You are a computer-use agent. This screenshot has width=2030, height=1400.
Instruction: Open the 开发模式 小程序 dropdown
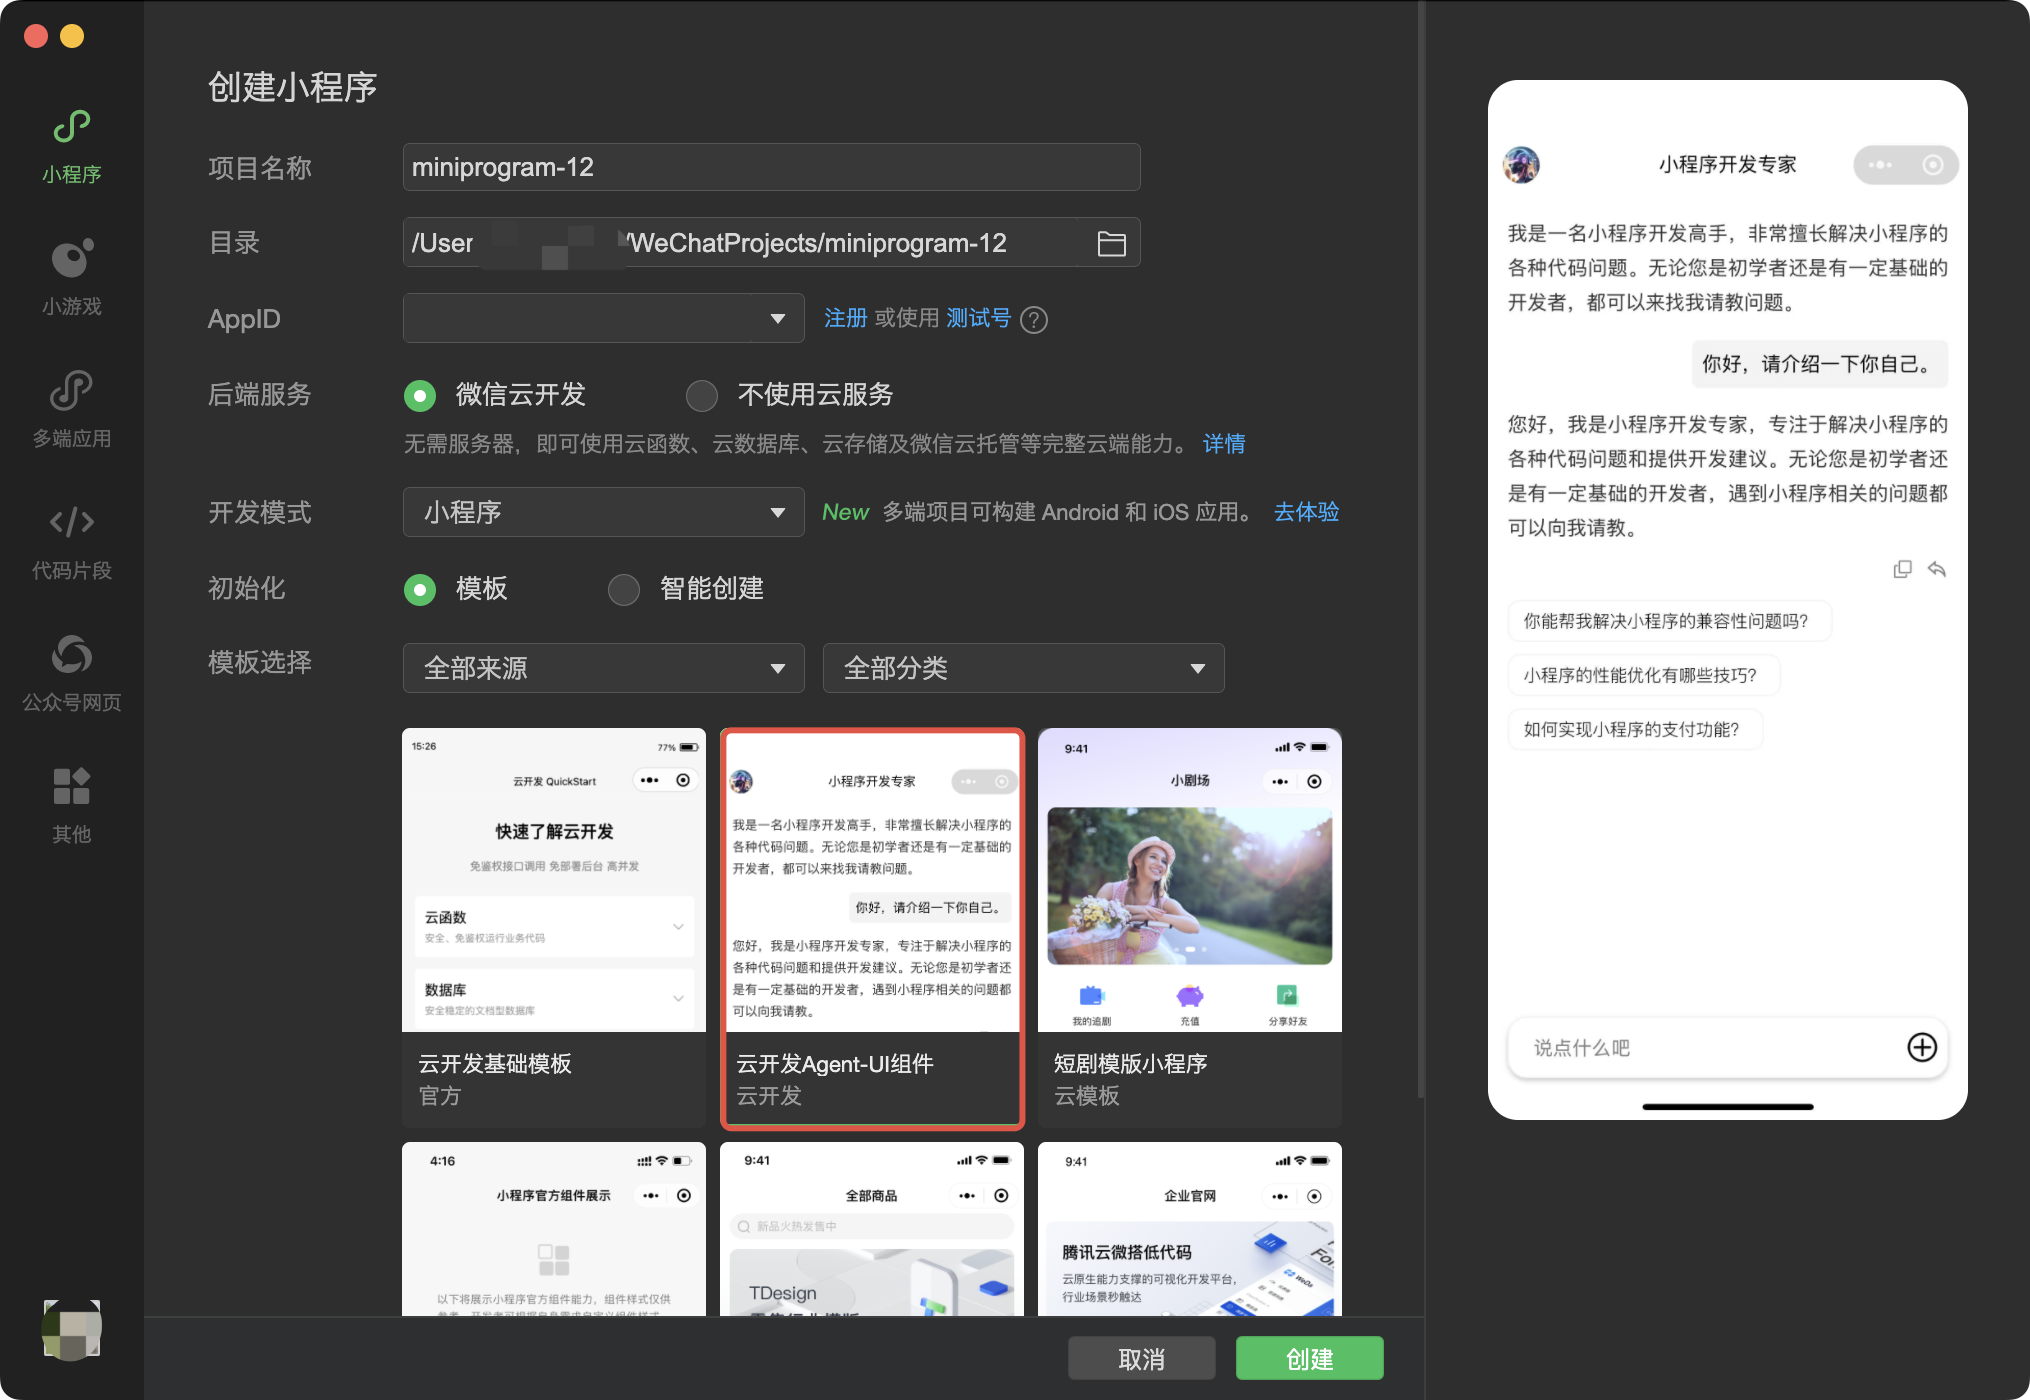(603, 512)
